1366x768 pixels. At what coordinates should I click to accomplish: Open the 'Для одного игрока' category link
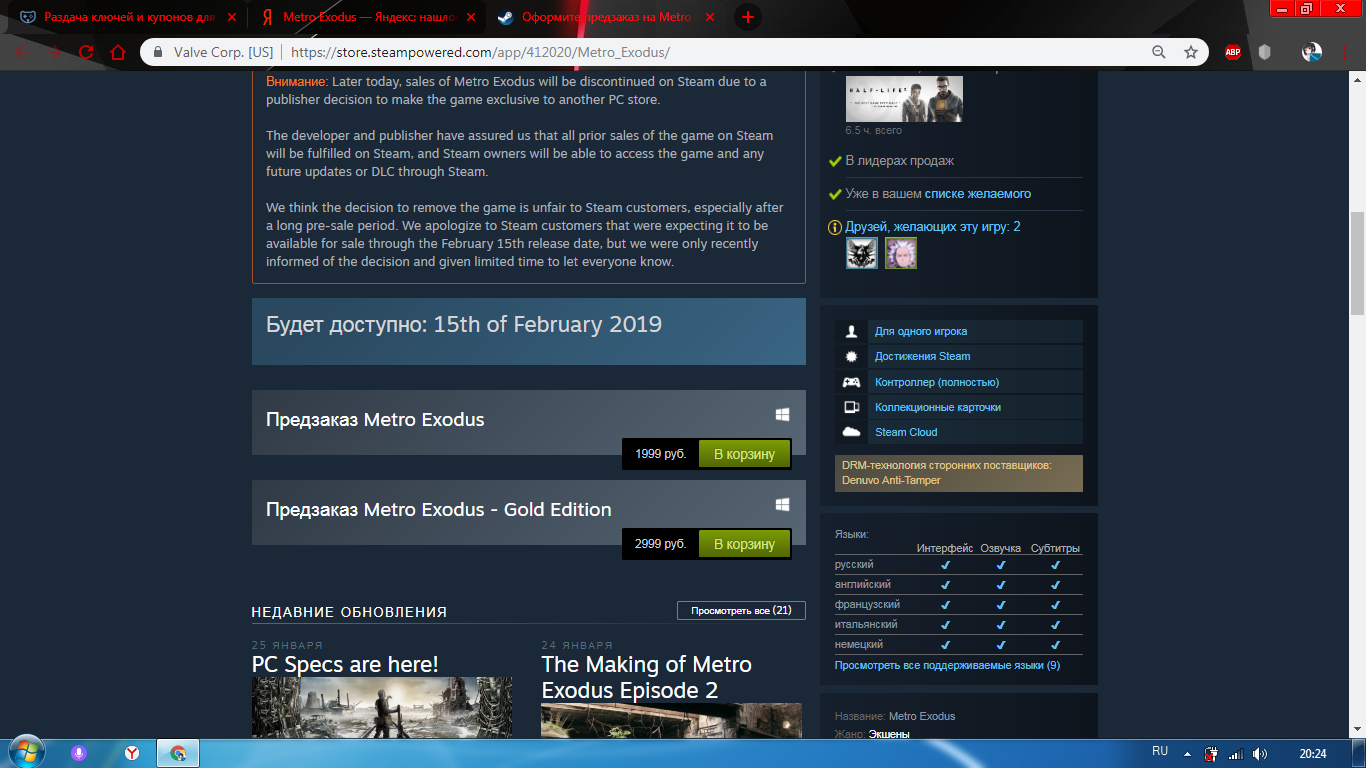pyautogui.click(x=921, y=331)
